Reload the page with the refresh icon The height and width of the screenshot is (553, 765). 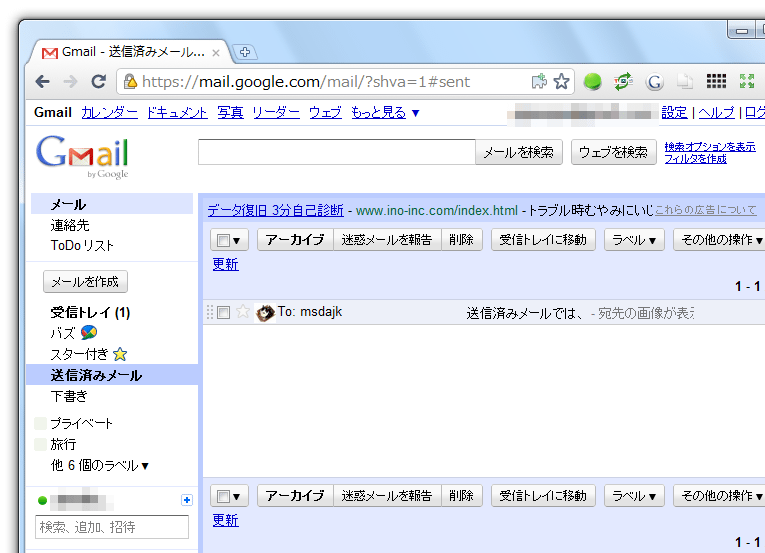click(x=99, y=82)
